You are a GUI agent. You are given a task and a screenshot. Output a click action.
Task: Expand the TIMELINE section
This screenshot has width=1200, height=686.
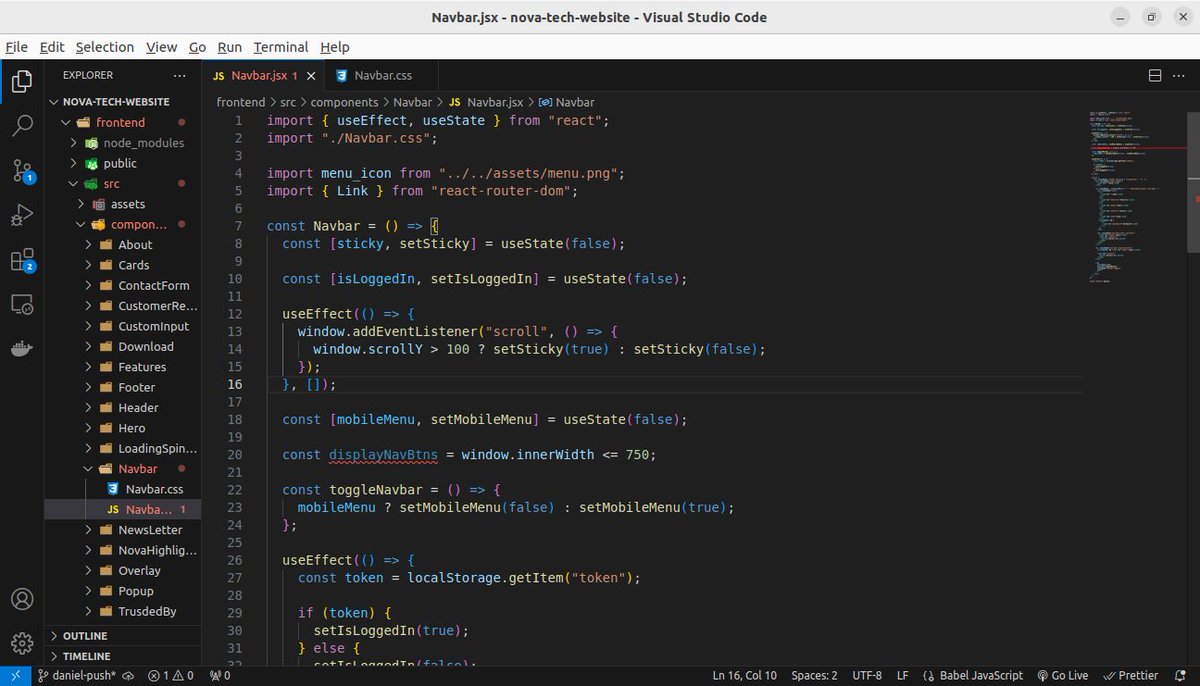124,656
